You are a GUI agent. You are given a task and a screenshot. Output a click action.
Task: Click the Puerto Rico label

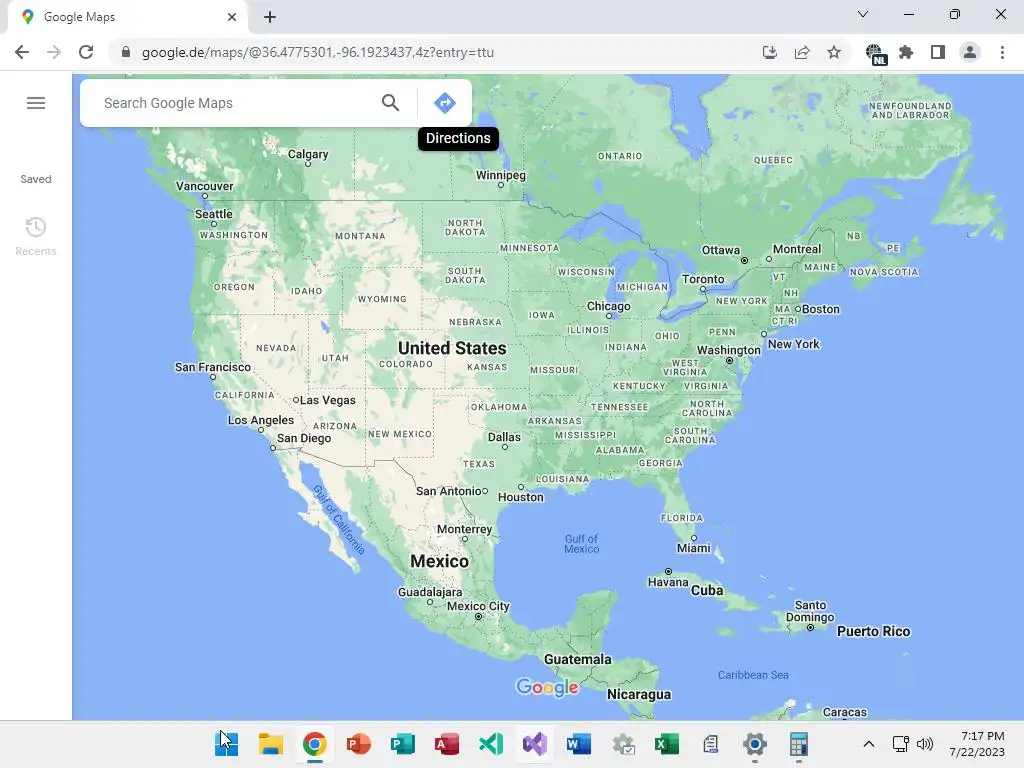[x=873, y=632]
